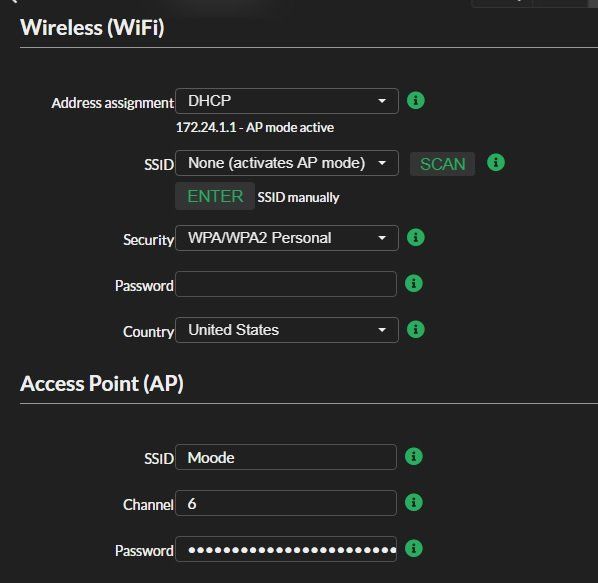The width and height of the screenshot is (598, 583).
Task: Click the SCAN button
Action: coord(442,164)
